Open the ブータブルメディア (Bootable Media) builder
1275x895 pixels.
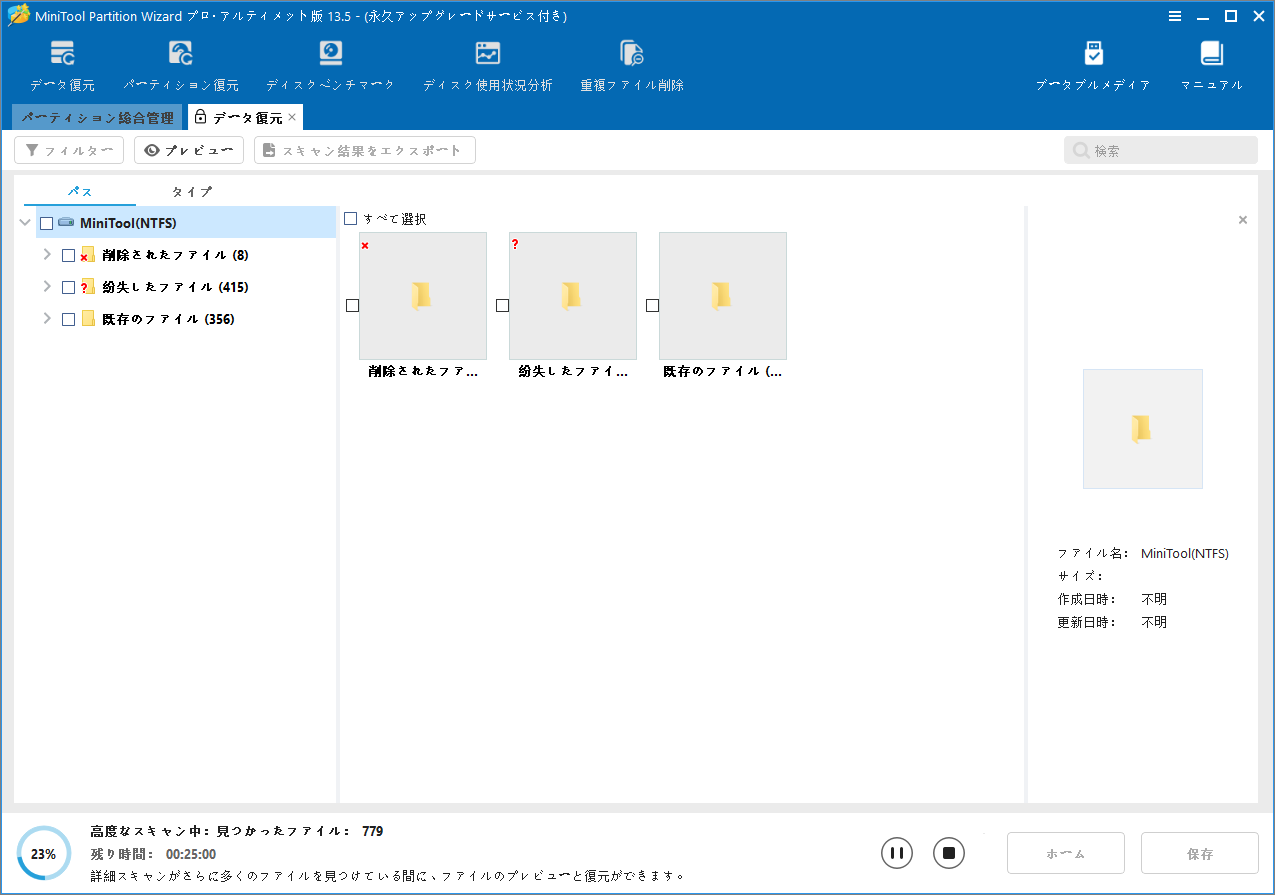[x=1093, y=63]
